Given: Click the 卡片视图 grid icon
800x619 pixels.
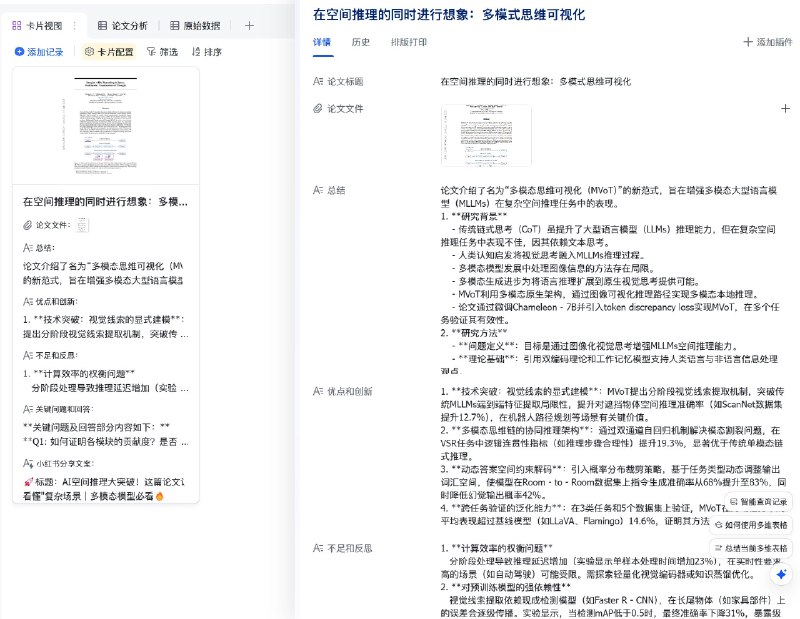Looking at the screenshot, I should click(17, 26).
